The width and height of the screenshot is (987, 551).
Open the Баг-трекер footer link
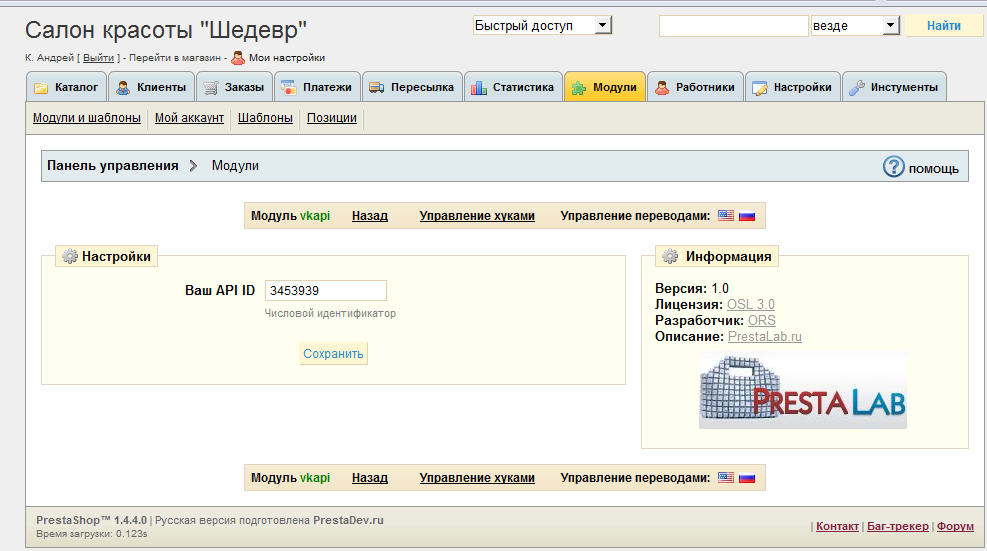tap(898, 526)
